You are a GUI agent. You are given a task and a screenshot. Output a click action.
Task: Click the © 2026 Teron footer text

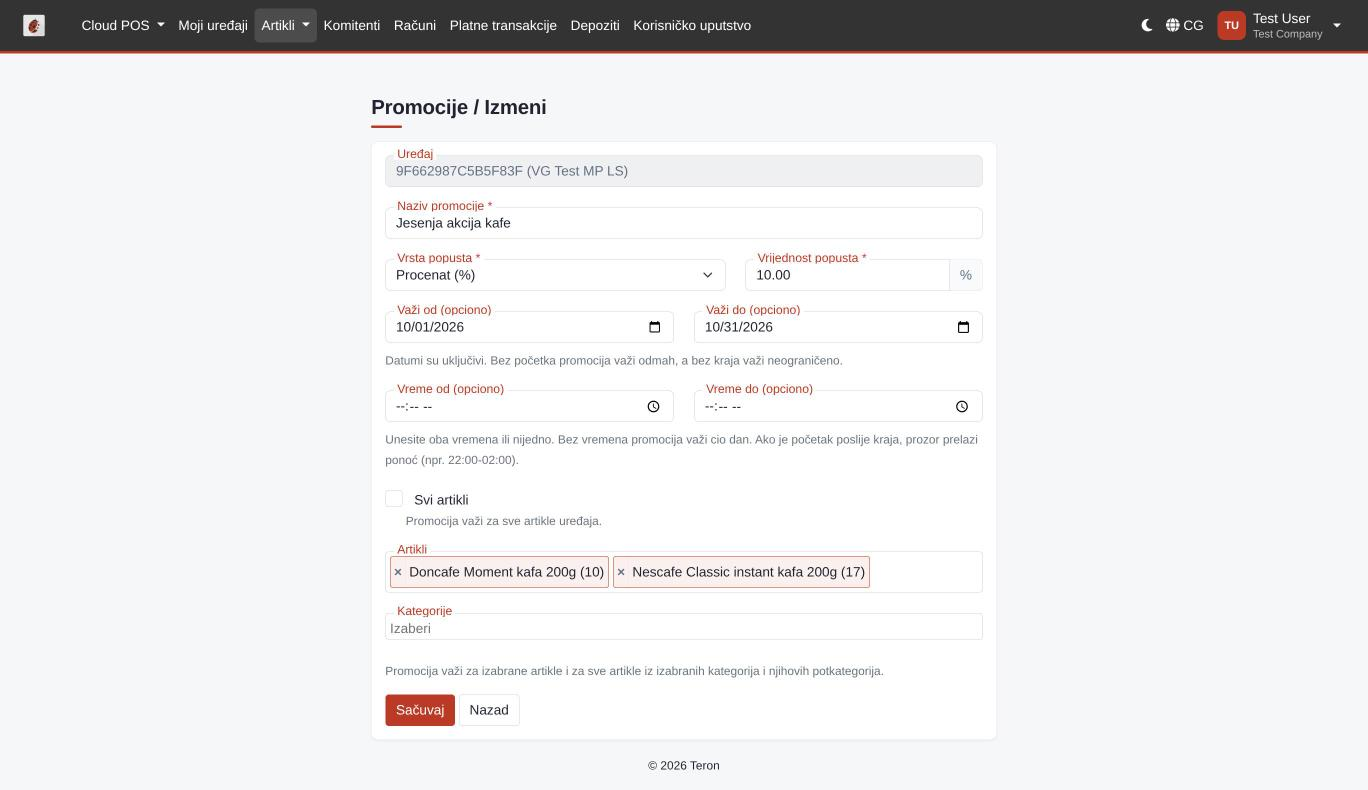[x=684, y=766]
